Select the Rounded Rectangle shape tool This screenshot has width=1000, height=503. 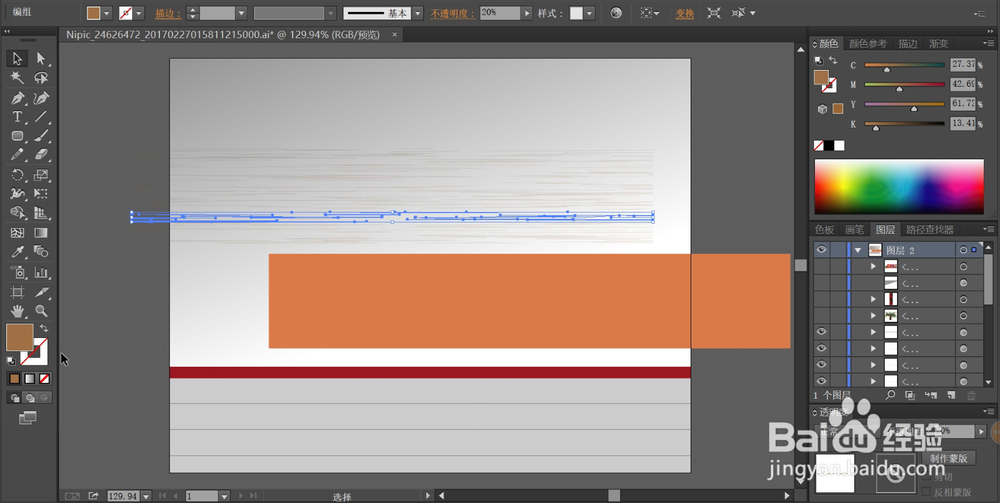pyautogui.click(x=17, y=136)
